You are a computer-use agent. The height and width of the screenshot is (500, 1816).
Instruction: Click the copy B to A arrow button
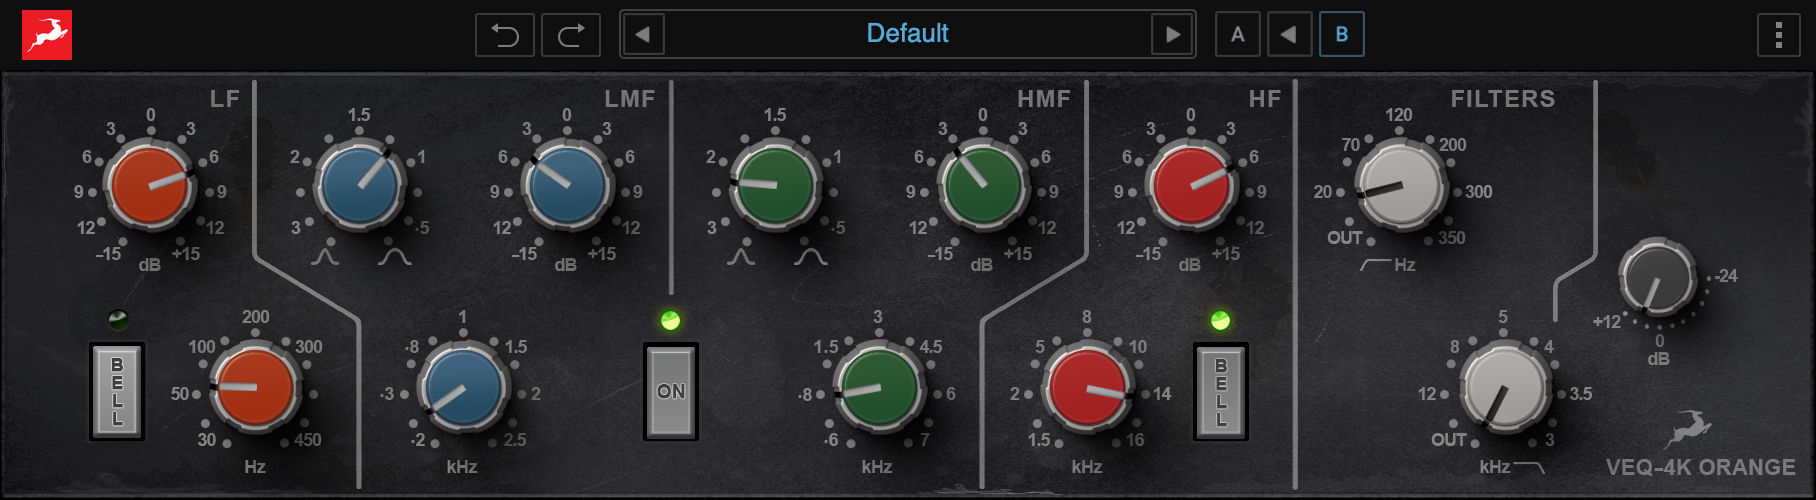pos(1289,35)
